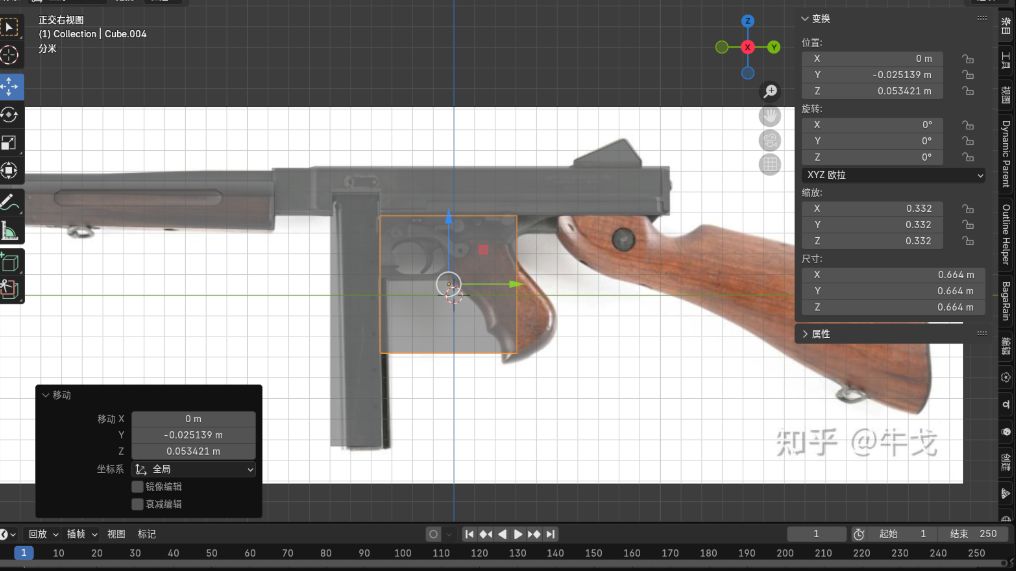Viewport: 1016px width, 571px height.
Task: Click the dimensions Z field 0.664 m
Action: coord(894,307)
